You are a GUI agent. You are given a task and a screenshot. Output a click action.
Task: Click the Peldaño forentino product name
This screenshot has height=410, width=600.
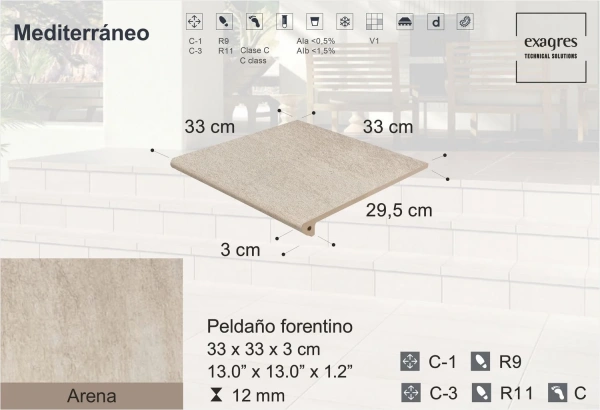coord(279,327)
